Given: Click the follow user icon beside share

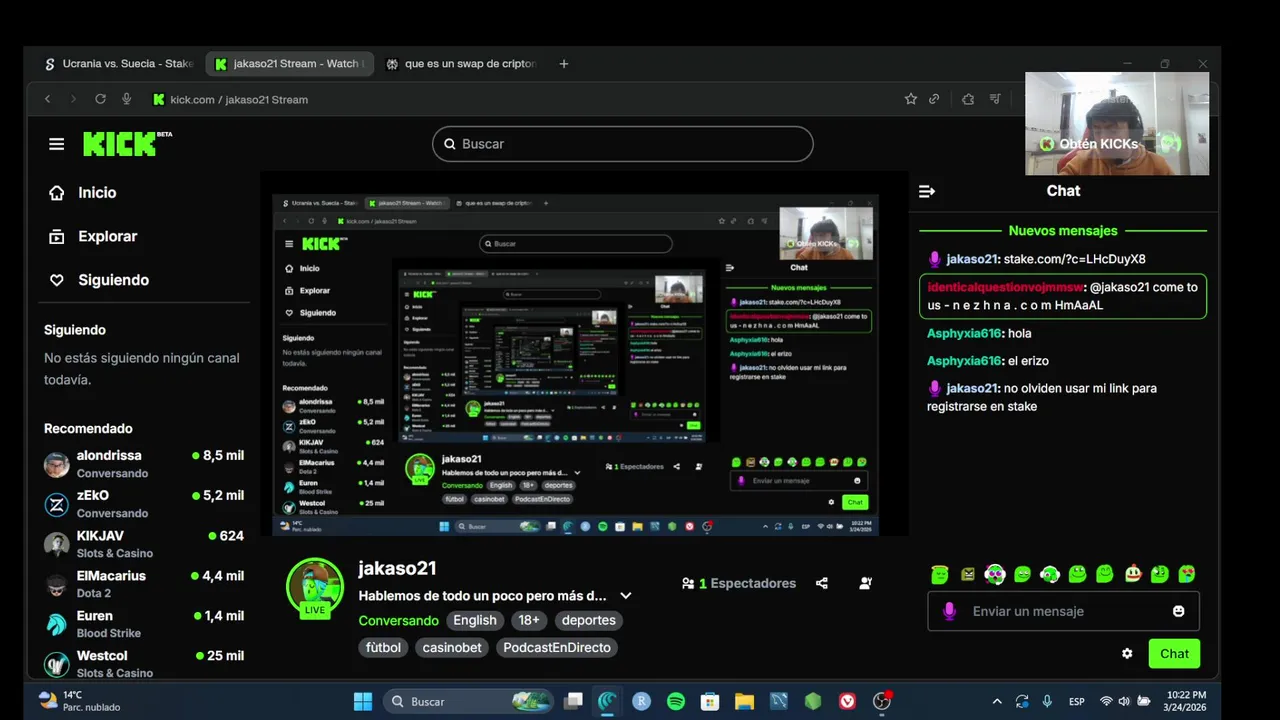Looking at the screenshot, I should 866,583.
